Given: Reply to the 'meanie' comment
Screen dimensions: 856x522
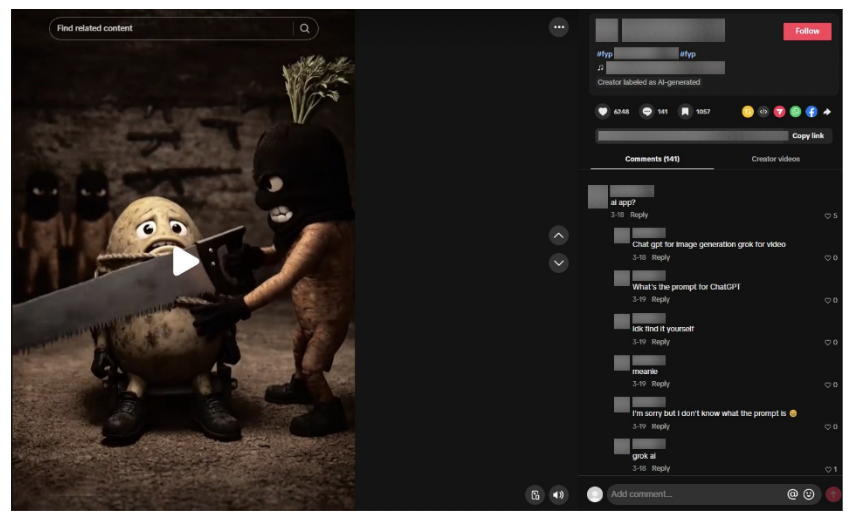Looking at the screenshot, I should (x=661, y=384).
